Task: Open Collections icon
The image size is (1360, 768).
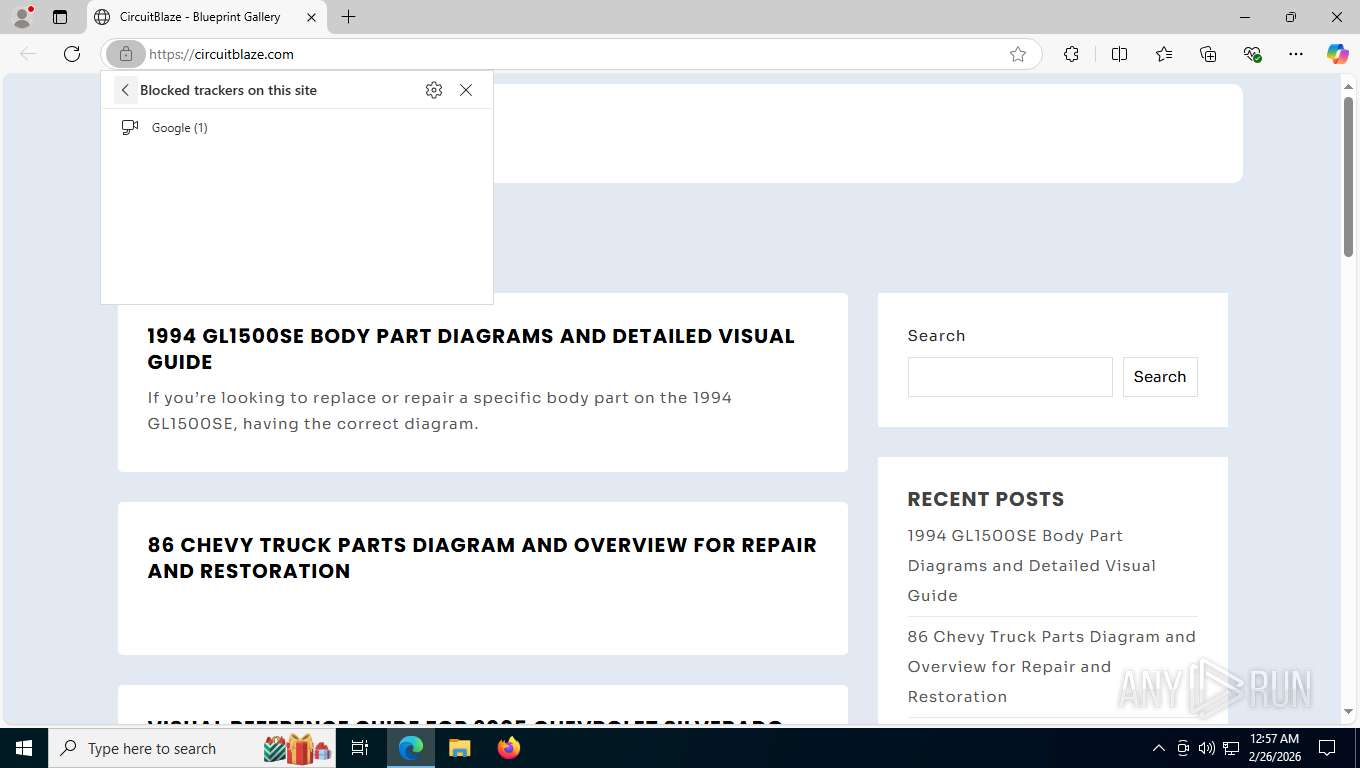Action: click(1208, 54)
